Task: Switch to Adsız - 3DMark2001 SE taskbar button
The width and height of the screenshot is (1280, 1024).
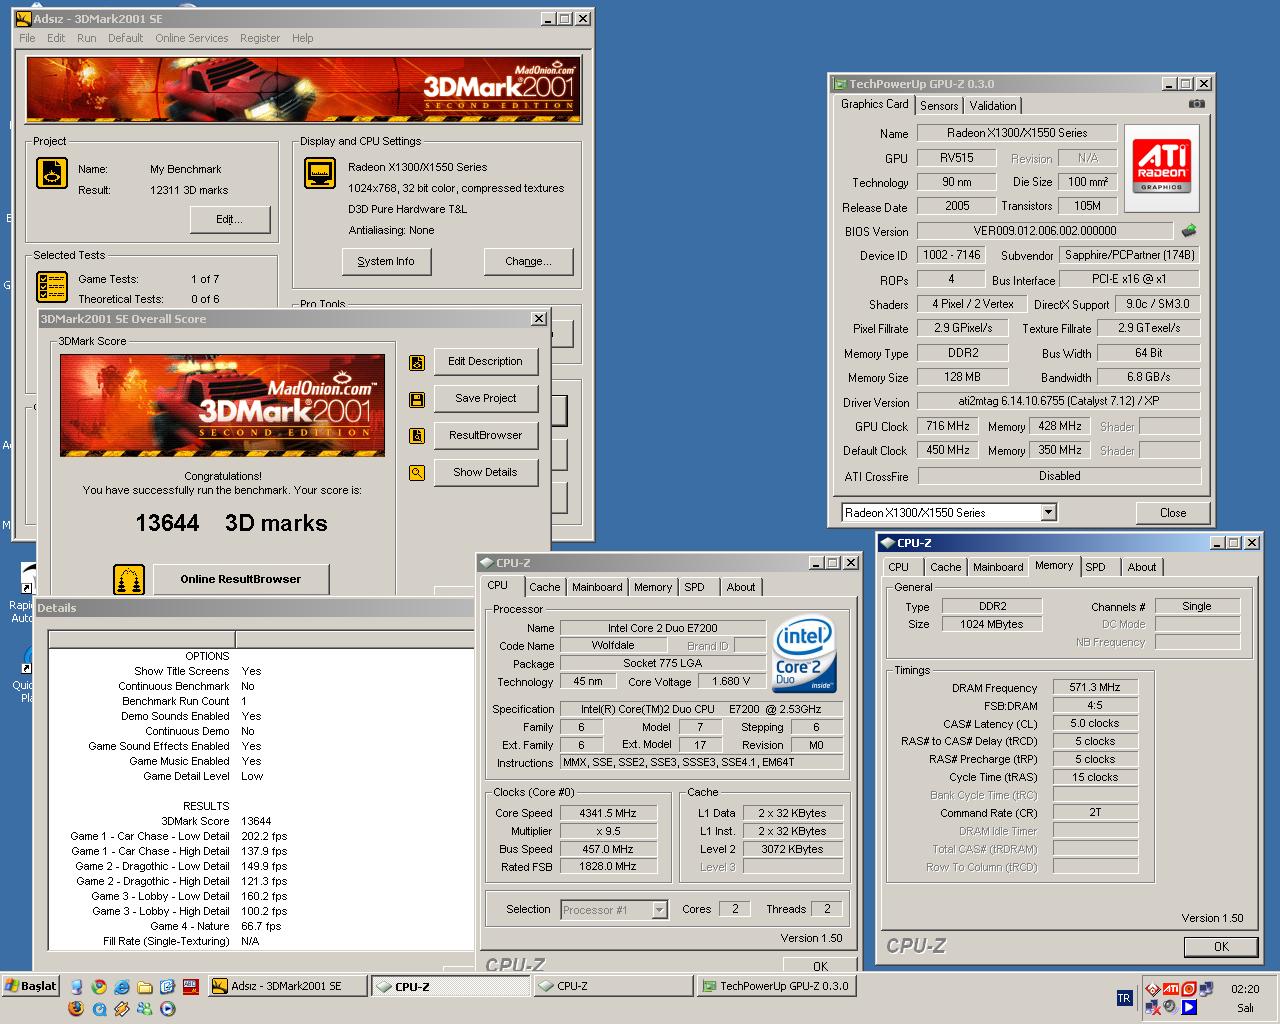Action: [287, 986]
